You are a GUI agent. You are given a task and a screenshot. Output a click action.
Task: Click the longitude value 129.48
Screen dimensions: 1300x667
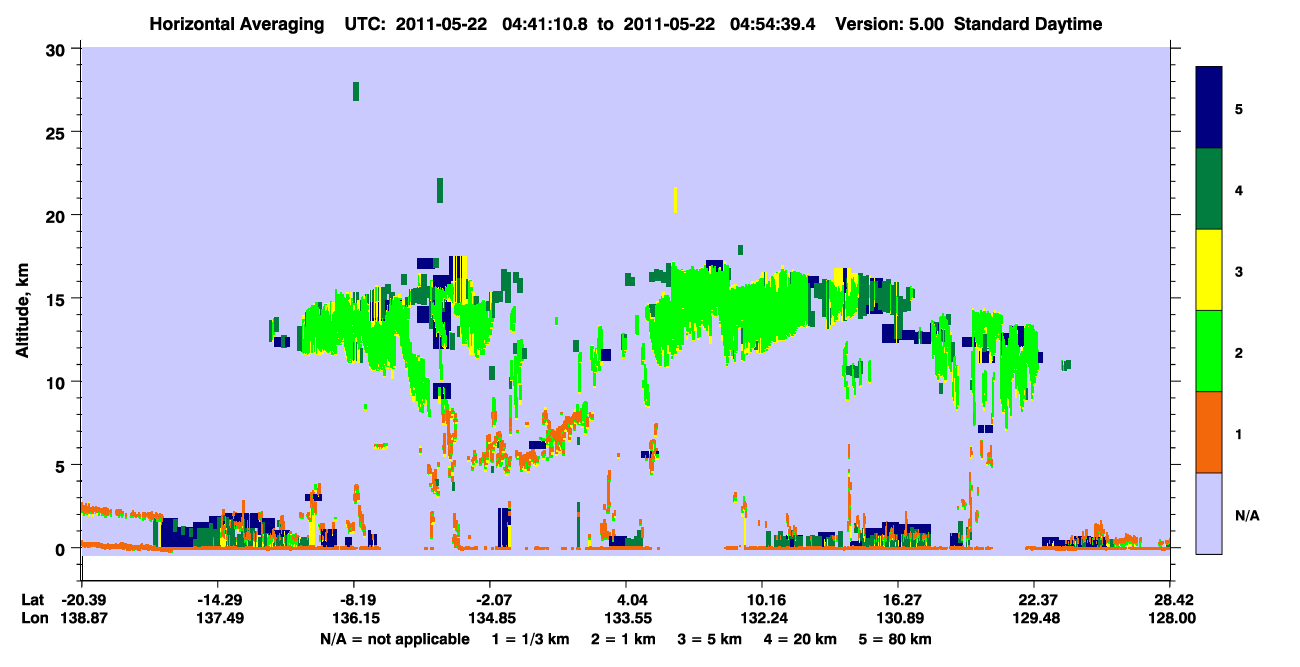coord(1034,618)
